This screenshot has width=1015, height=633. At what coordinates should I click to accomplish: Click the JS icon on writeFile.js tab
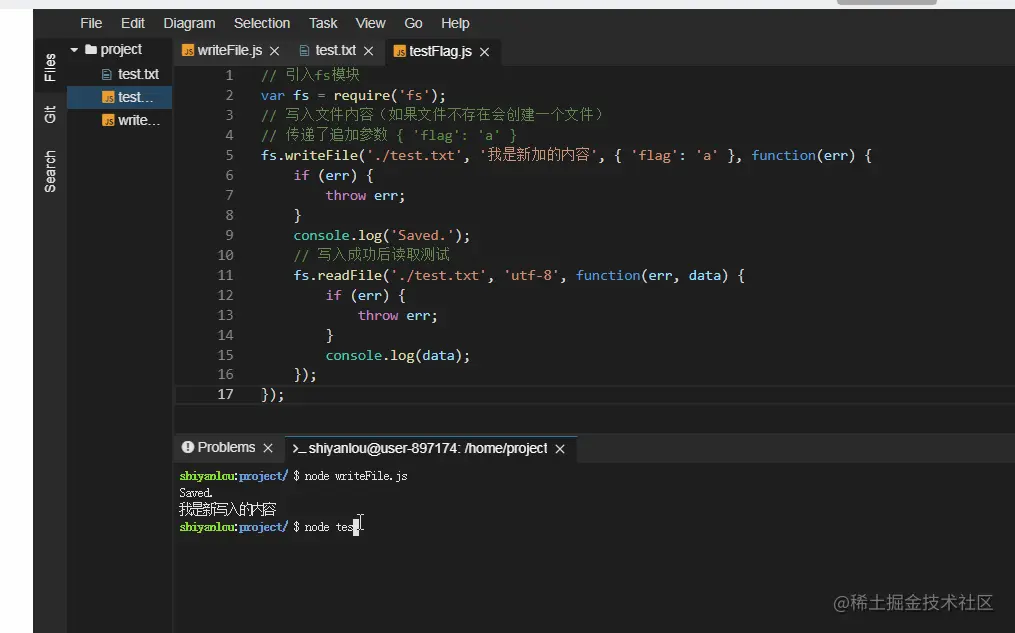(x=188, y=50)
